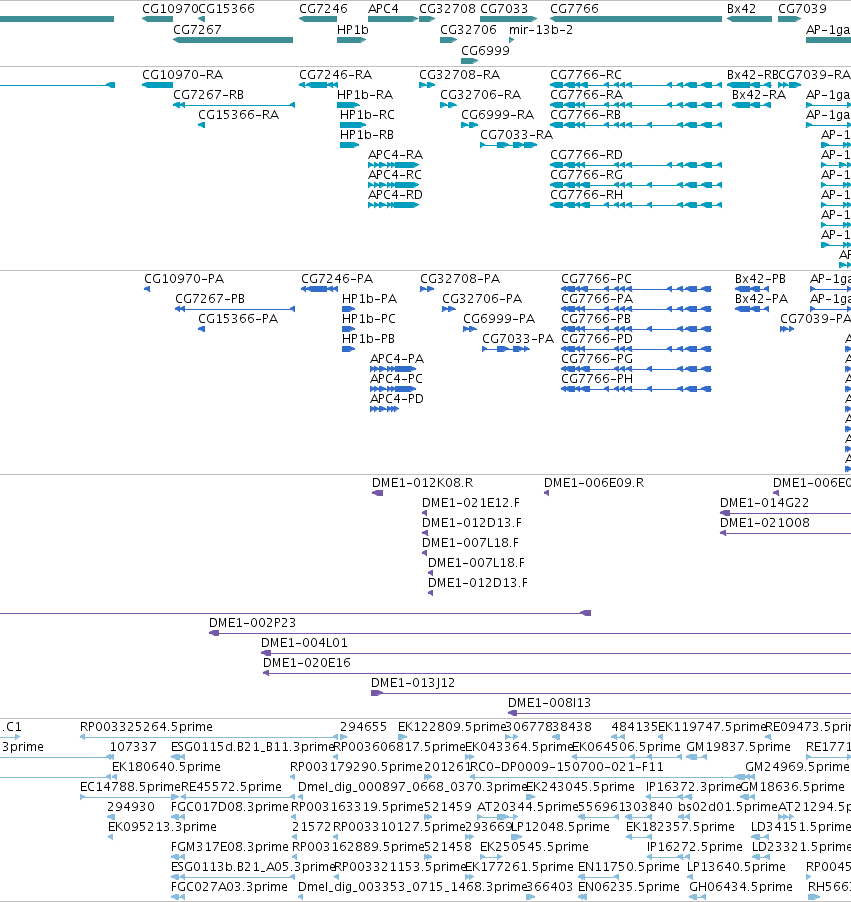Select the CG10970 gene label
Viewport: 851px width, 902px height.
click(x=170, y=9)
